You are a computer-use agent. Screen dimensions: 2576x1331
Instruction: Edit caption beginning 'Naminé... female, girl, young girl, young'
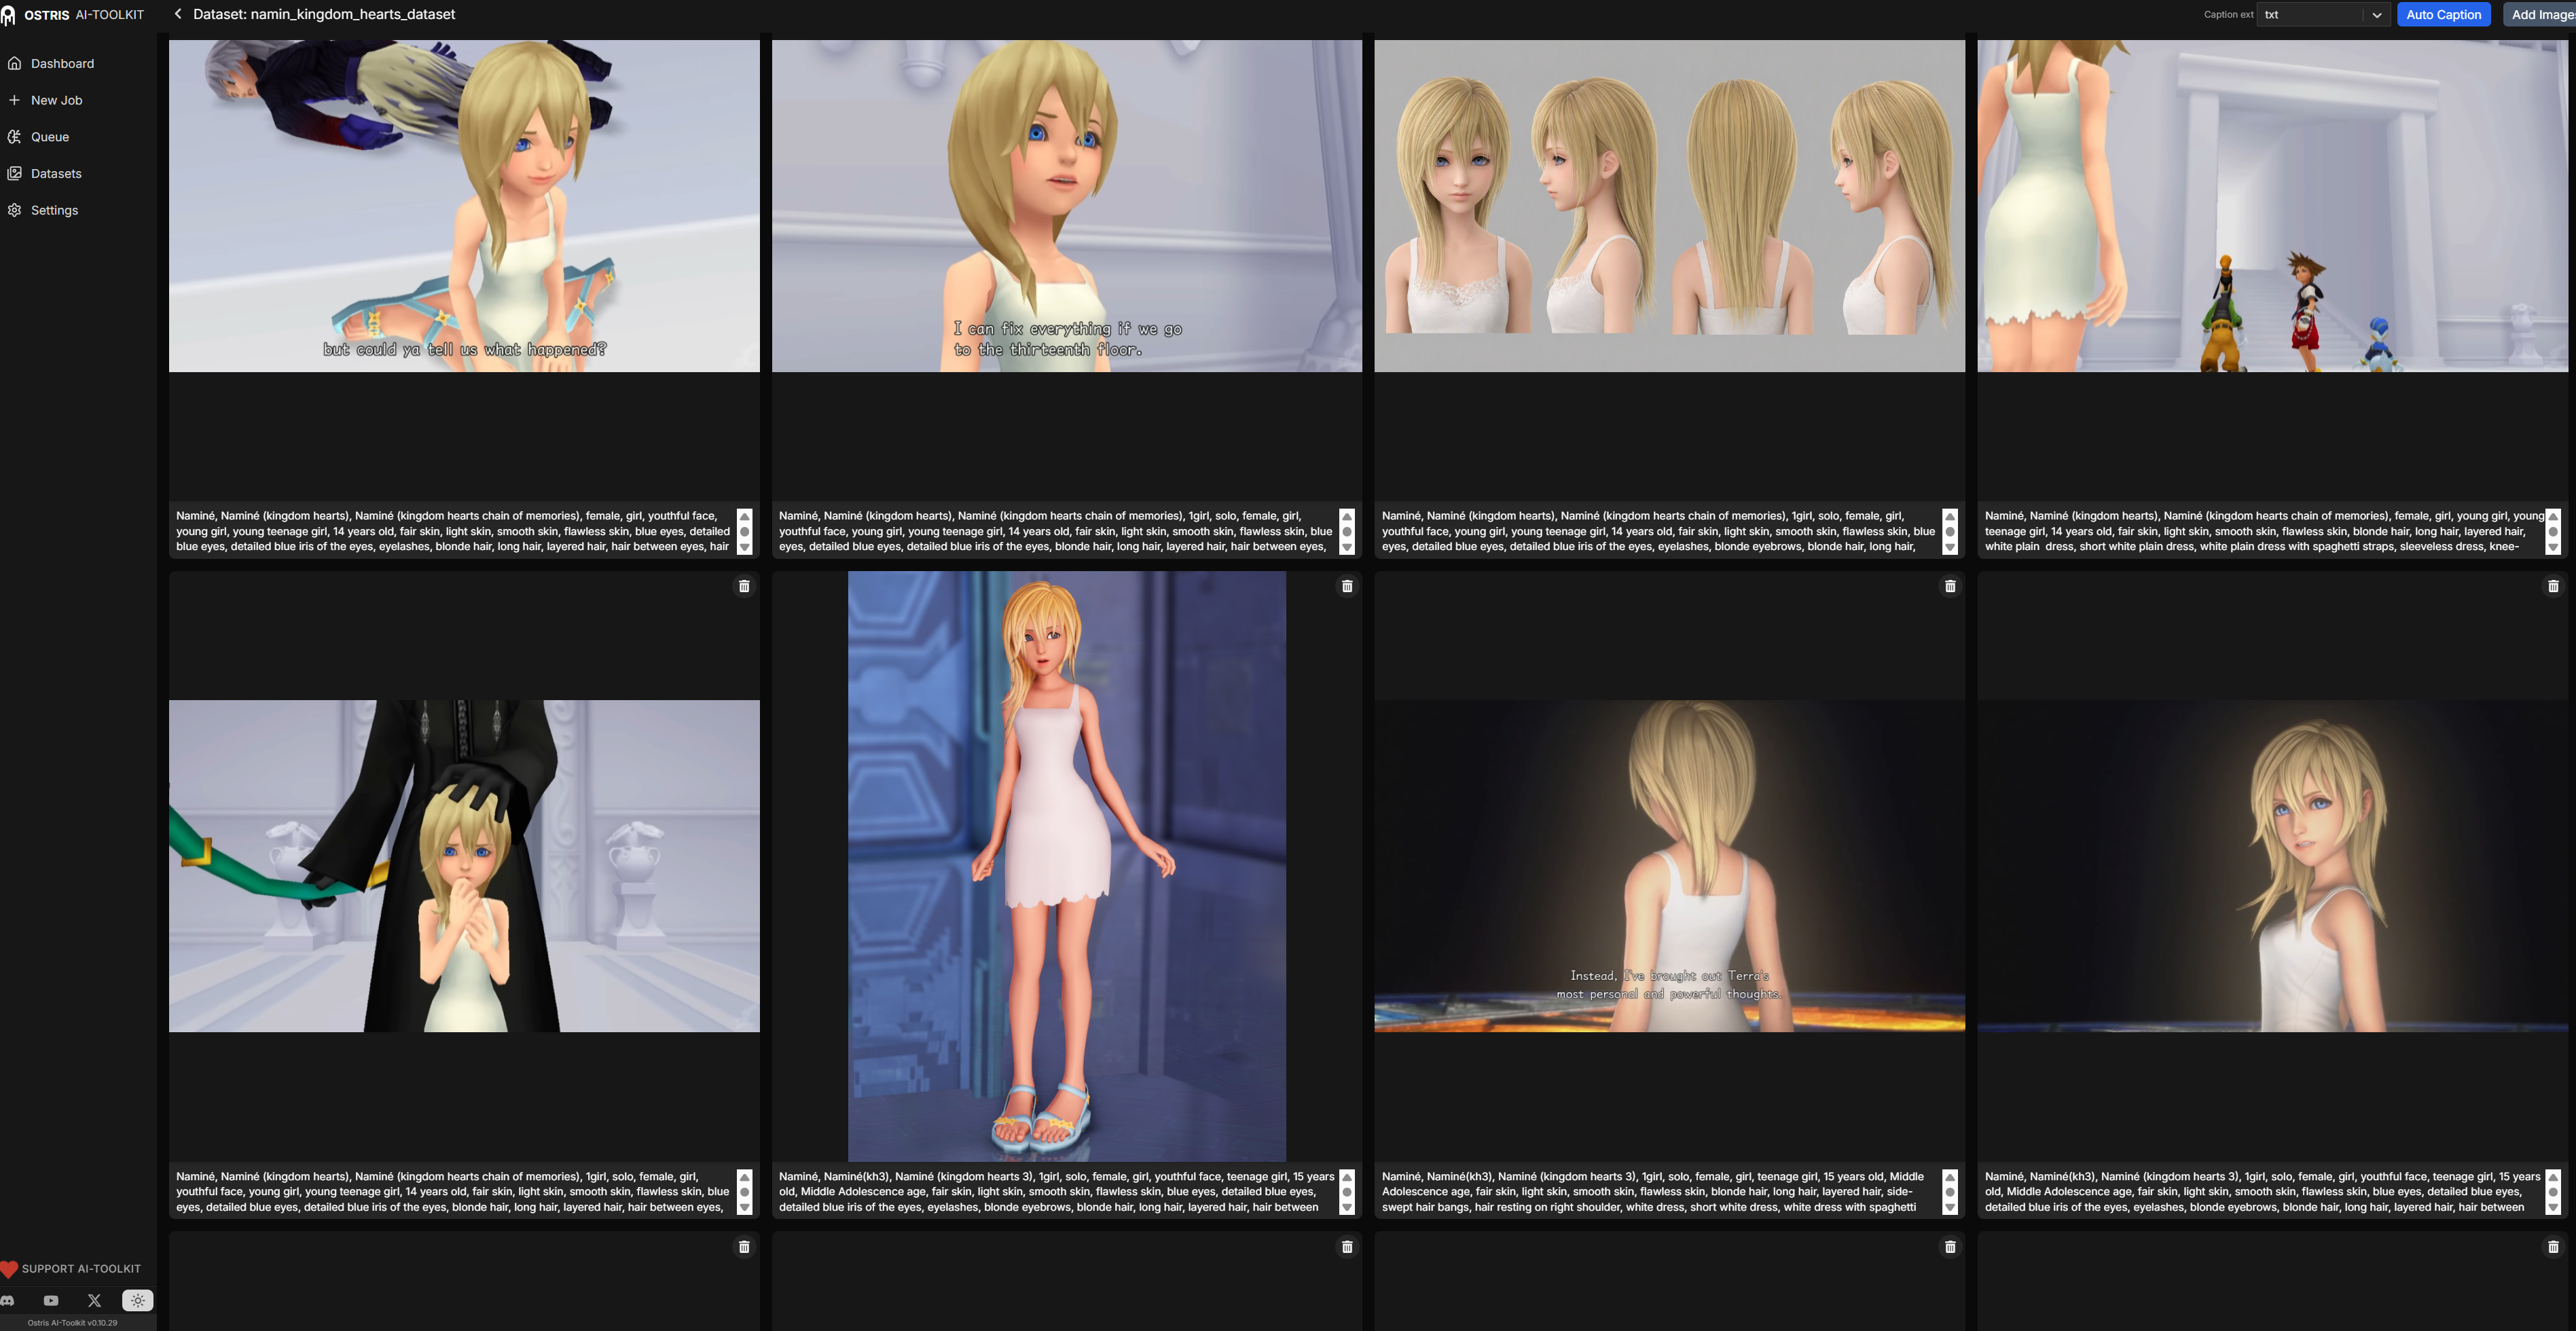click(x=2262, y=531)
